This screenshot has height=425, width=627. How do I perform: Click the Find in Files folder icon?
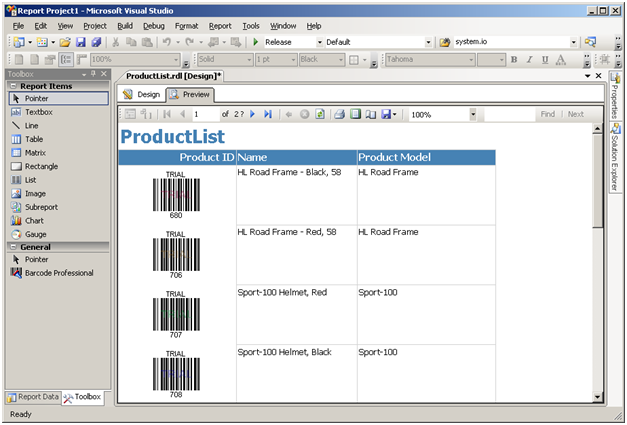click(x=445, y=42)
